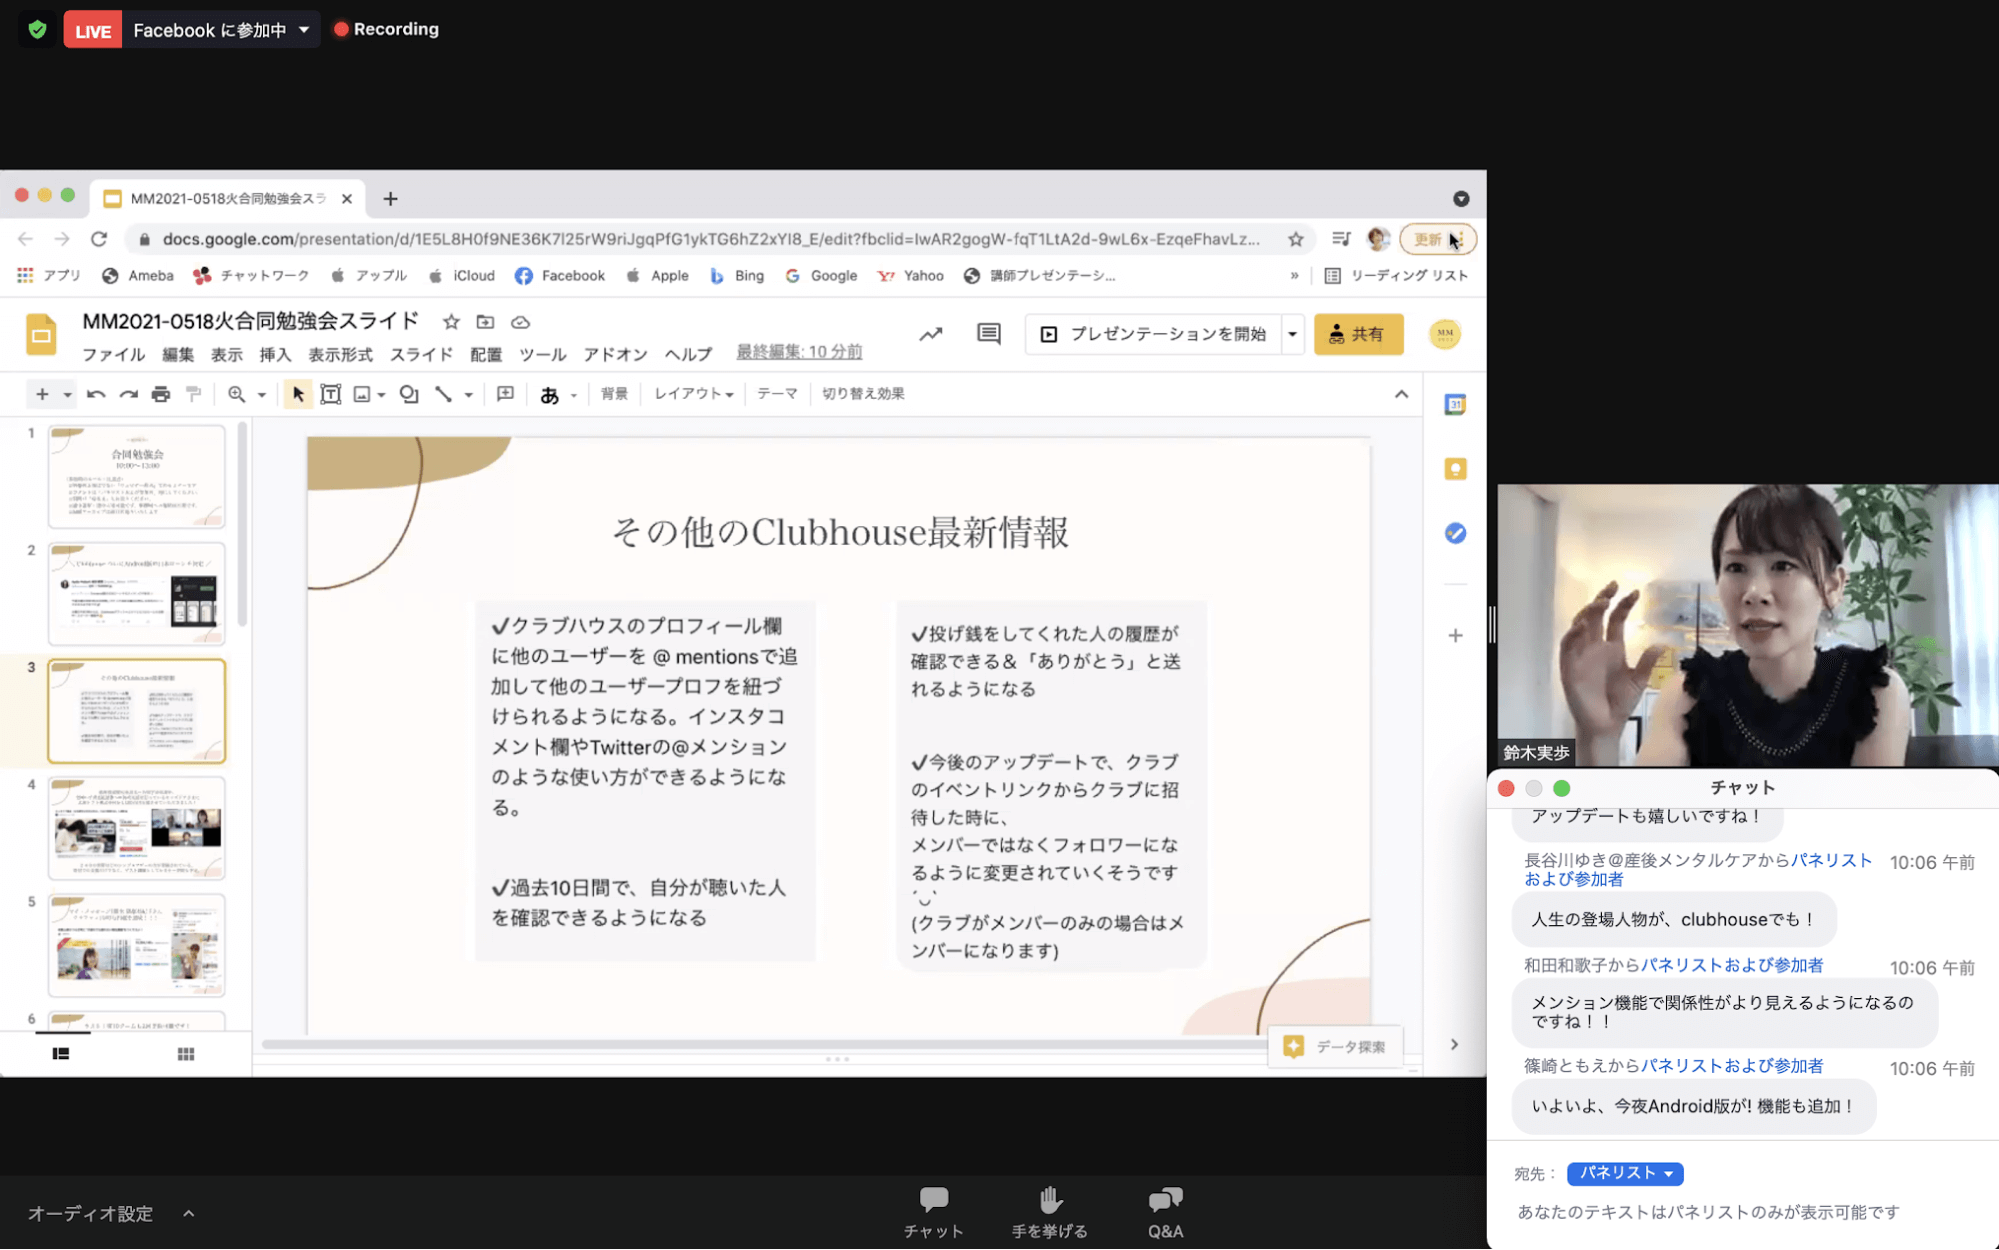Viewport: 1999px width, 1250px height.
Task: Click the add comment icon in toolbar
Action: (506, 394)
